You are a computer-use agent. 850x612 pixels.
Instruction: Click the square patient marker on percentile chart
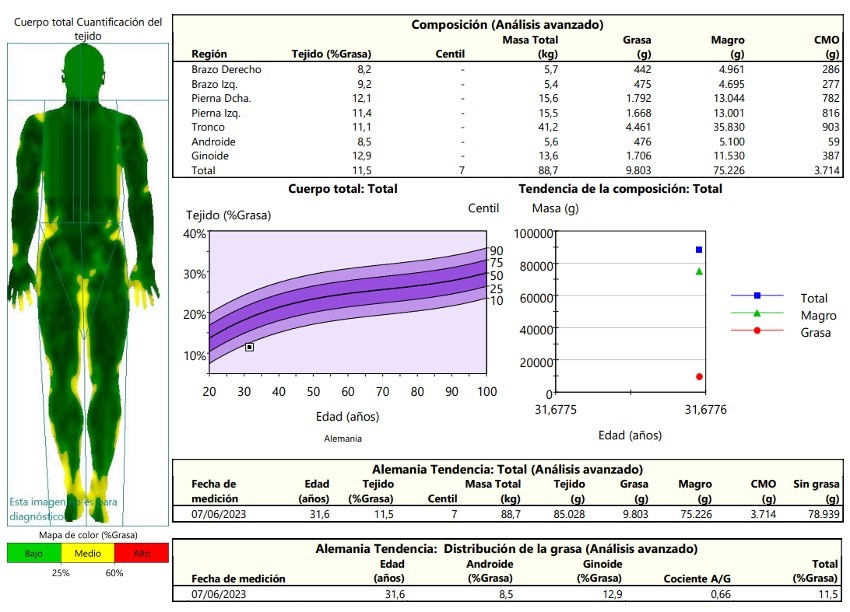coord(249,347)
